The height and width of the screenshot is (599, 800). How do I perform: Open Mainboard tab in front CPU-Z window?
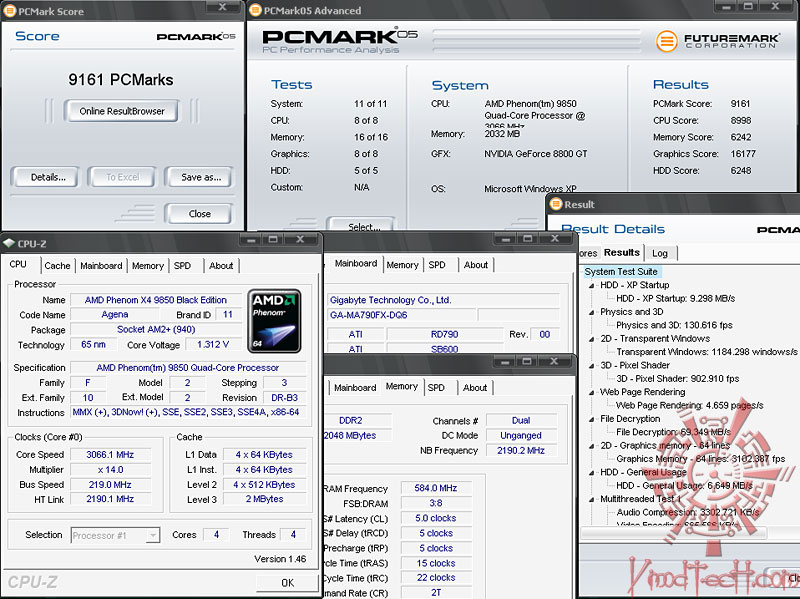(101, 265)
